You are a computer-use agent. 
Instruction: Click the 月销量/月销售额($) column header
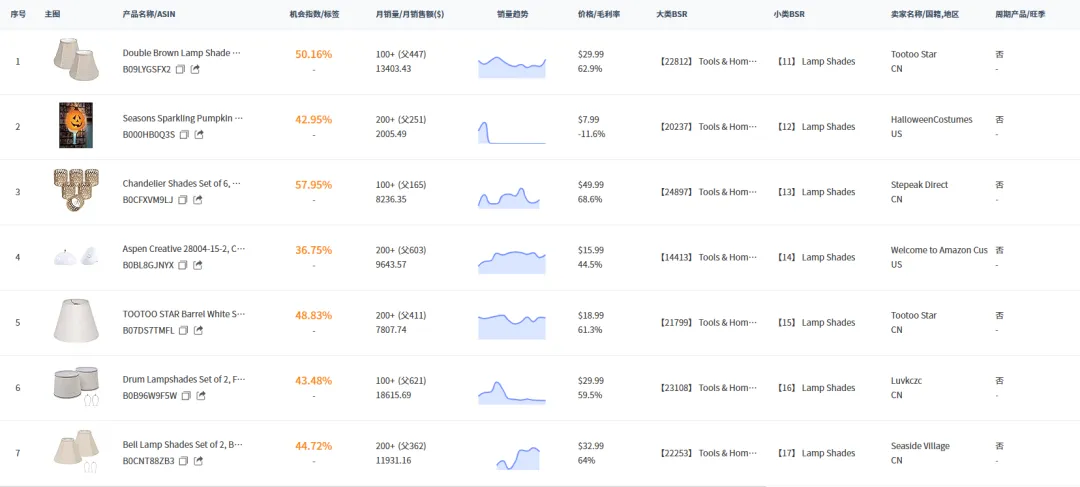[410, 14]
